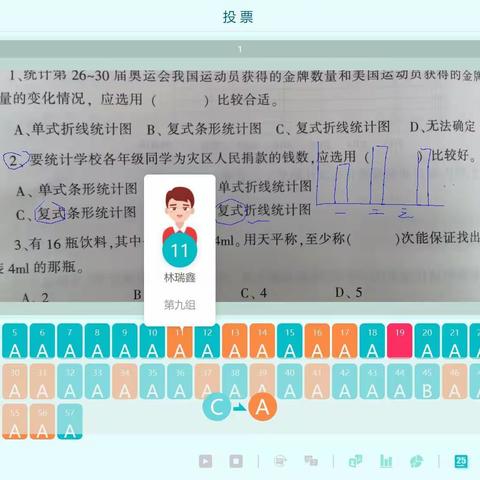Click the teal C answer circle

(217, 407)
